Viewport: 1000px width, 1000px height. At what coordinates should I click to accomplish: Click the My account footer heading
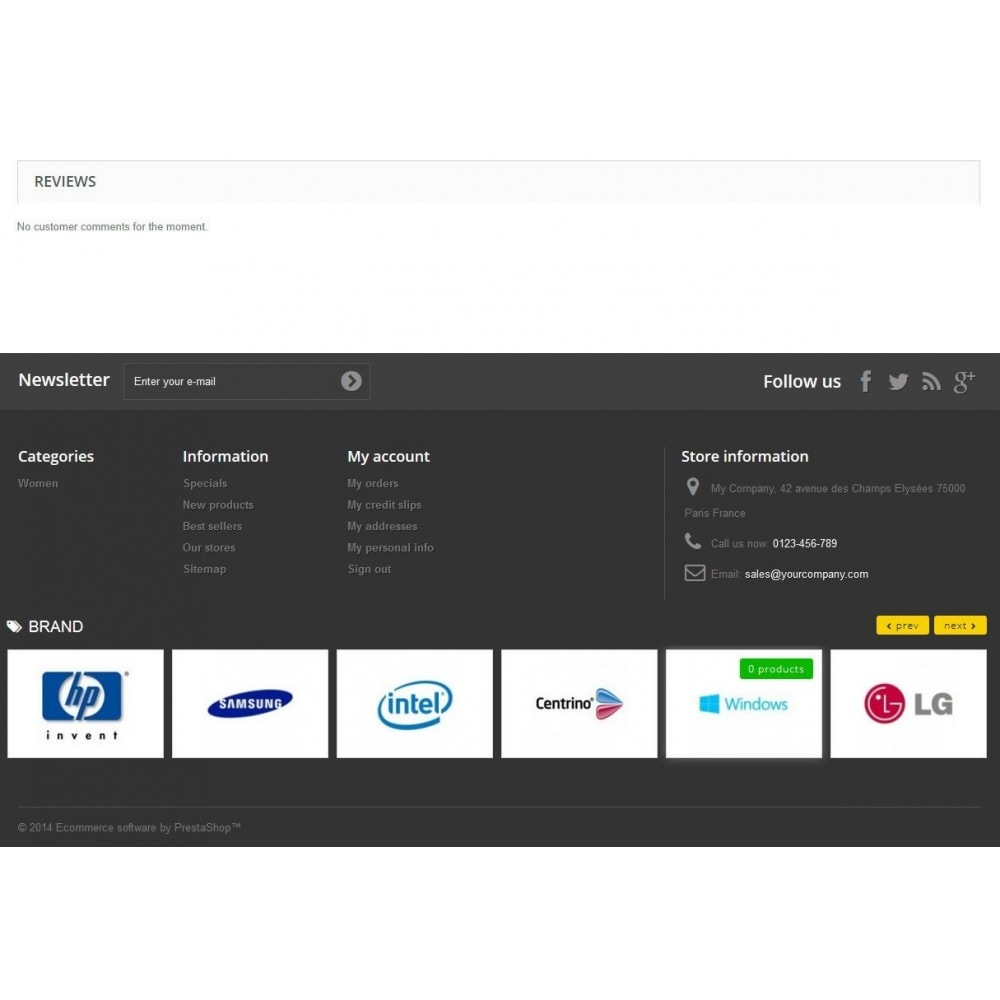(388, 457)
